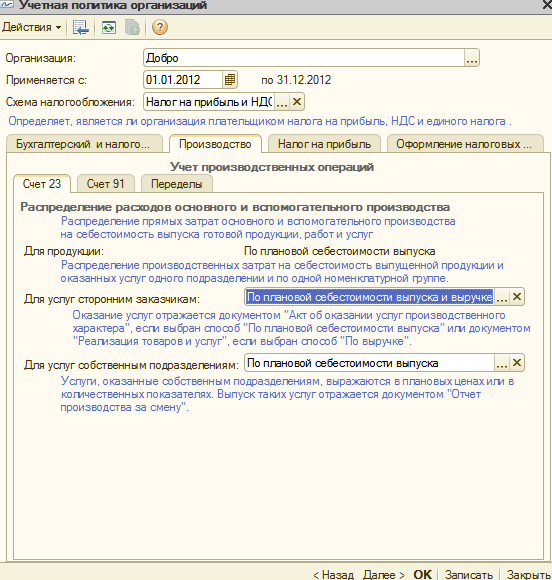This screenshot has width=552, height=580.
Task: Switch to the Налог на прибыль tab
Action: (324, 144)
